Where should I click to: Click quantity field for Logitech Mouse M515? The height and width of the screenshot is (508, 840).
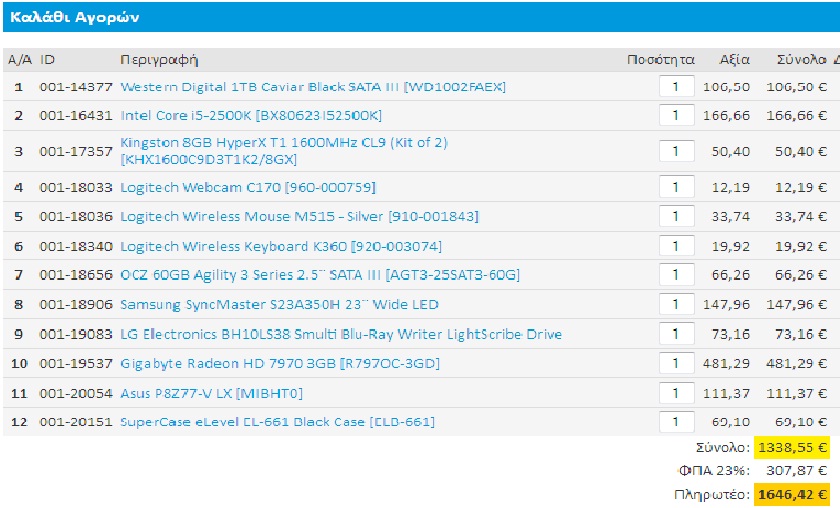pyautogui.click(x=677, y=216)
